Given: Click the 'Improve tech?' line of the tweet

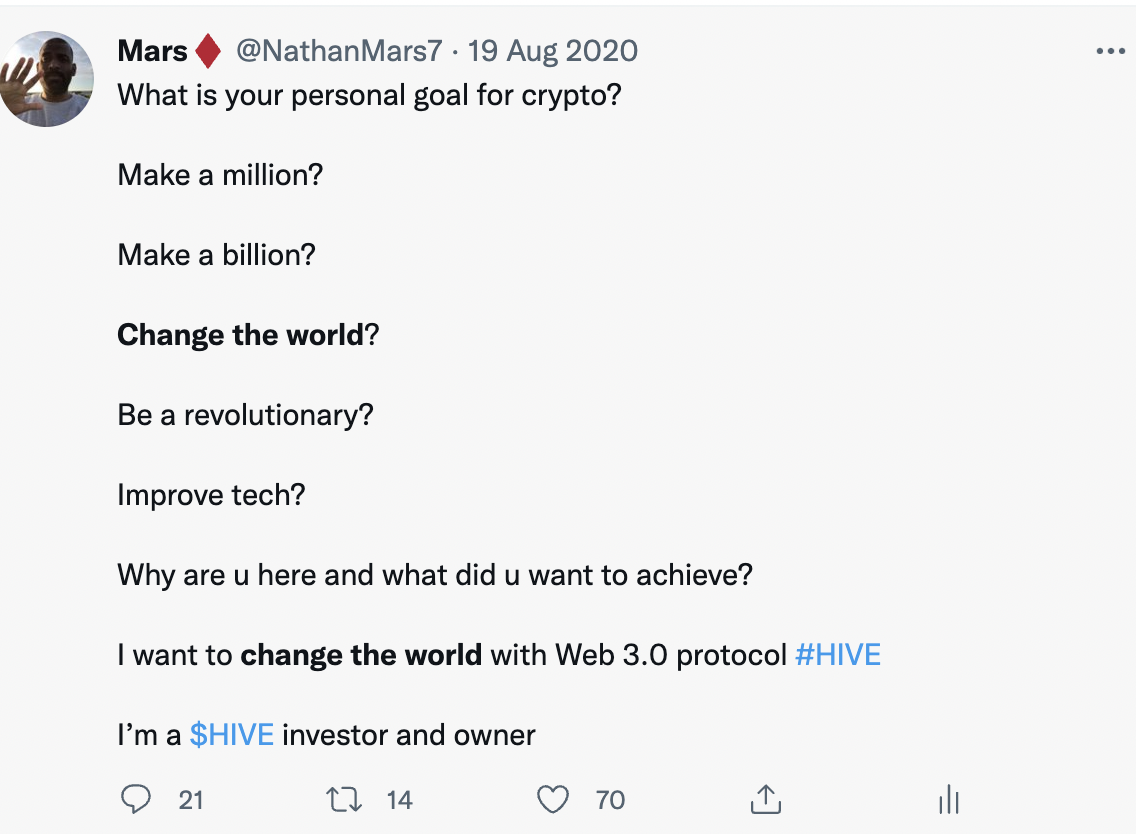Looking at the screenshot, I should [211, 496].
